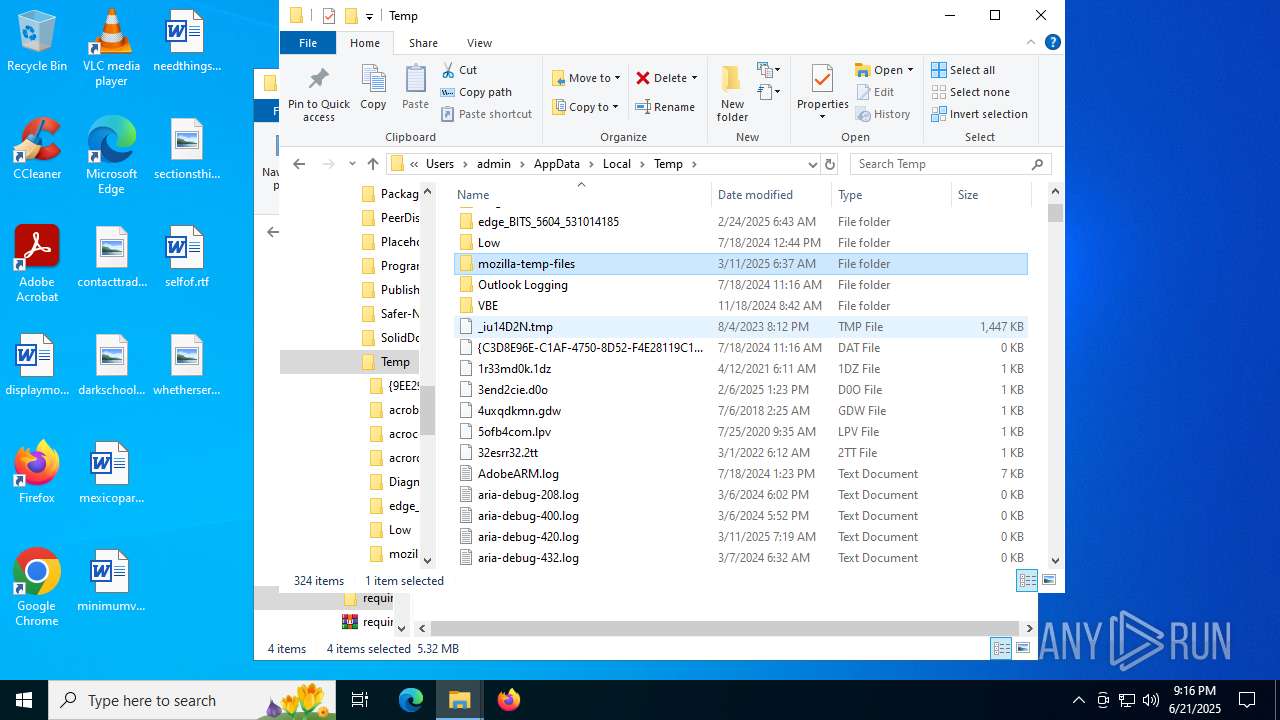Open Windows Start menu
This screenshot has height=720, width=1280.
24,700
